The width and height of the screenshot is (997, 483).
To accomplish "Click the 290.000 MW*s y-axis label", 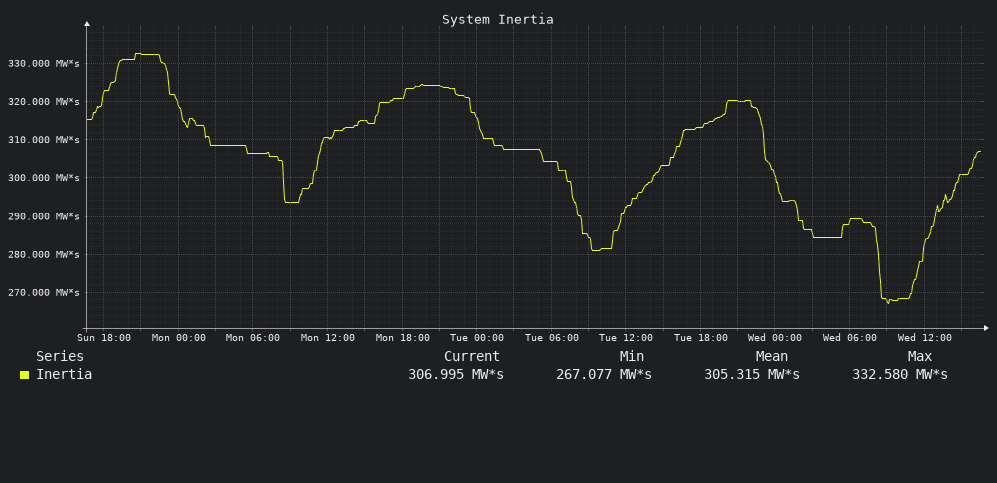I will click(x=44, y=216).
